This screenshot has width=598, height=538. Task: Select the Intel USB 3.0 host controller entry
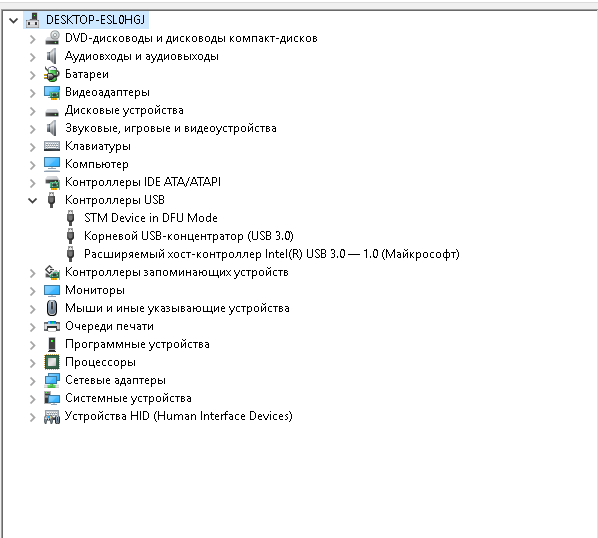click(x=272, y=254)
